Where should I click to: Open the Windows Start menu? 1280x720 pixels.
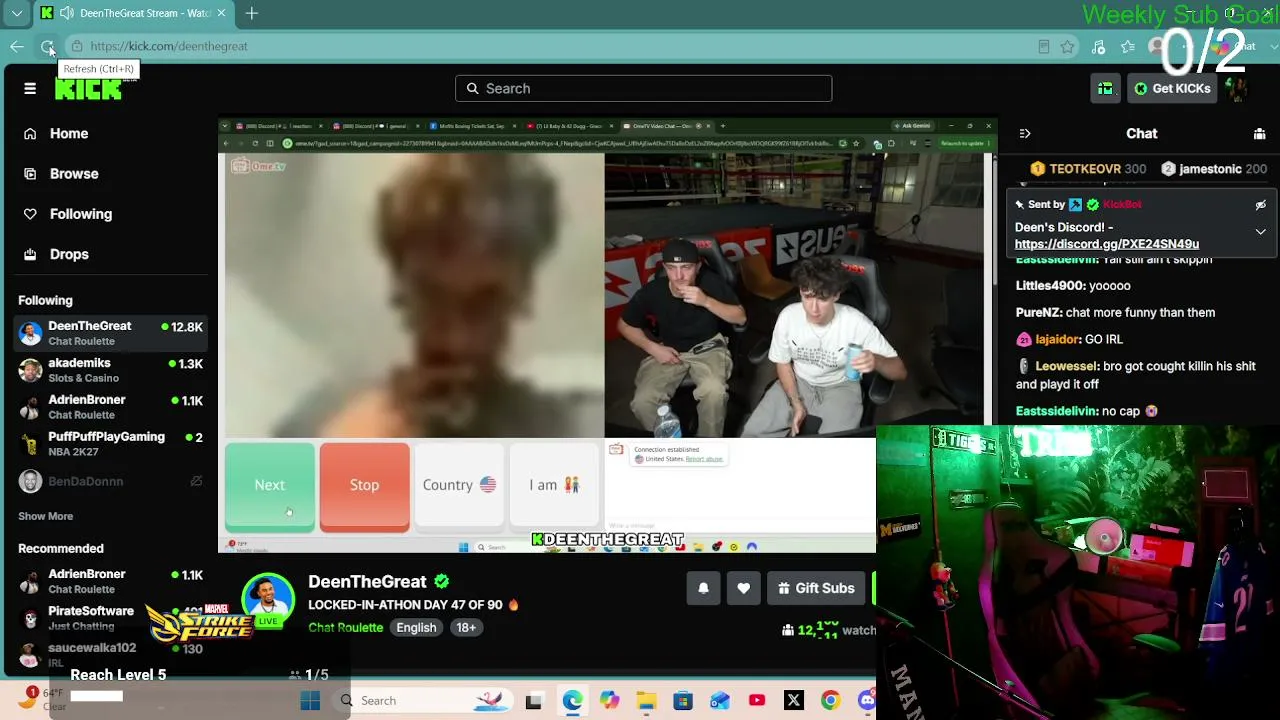pyautogui.click(x=310, y=701)
